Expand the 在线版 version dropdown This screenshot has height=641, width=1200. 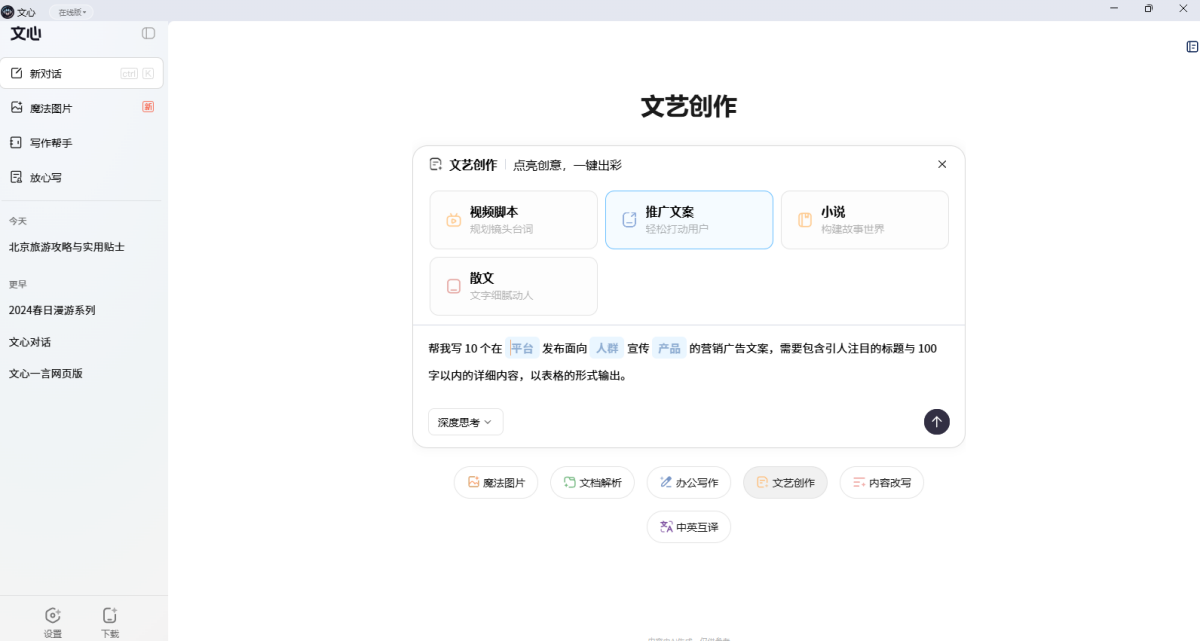pyautogui.click(x=72, y=12)
